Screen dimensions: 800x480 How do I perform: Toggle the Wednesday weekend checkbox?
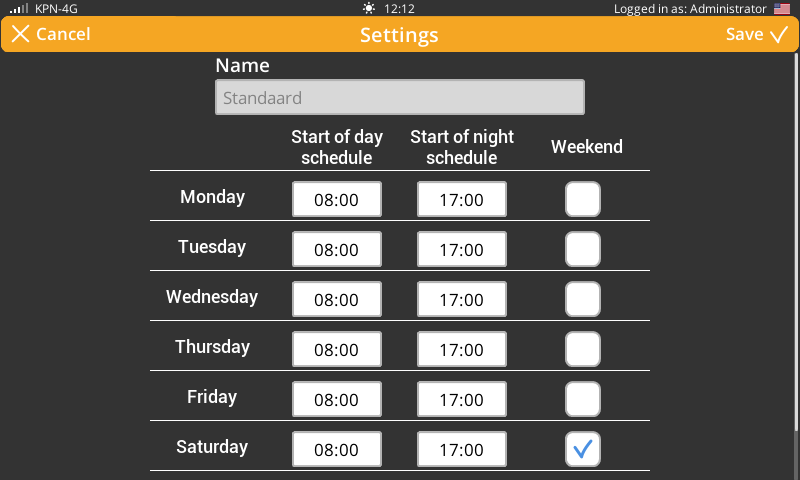pyautogui.click(x=583, y=299)
